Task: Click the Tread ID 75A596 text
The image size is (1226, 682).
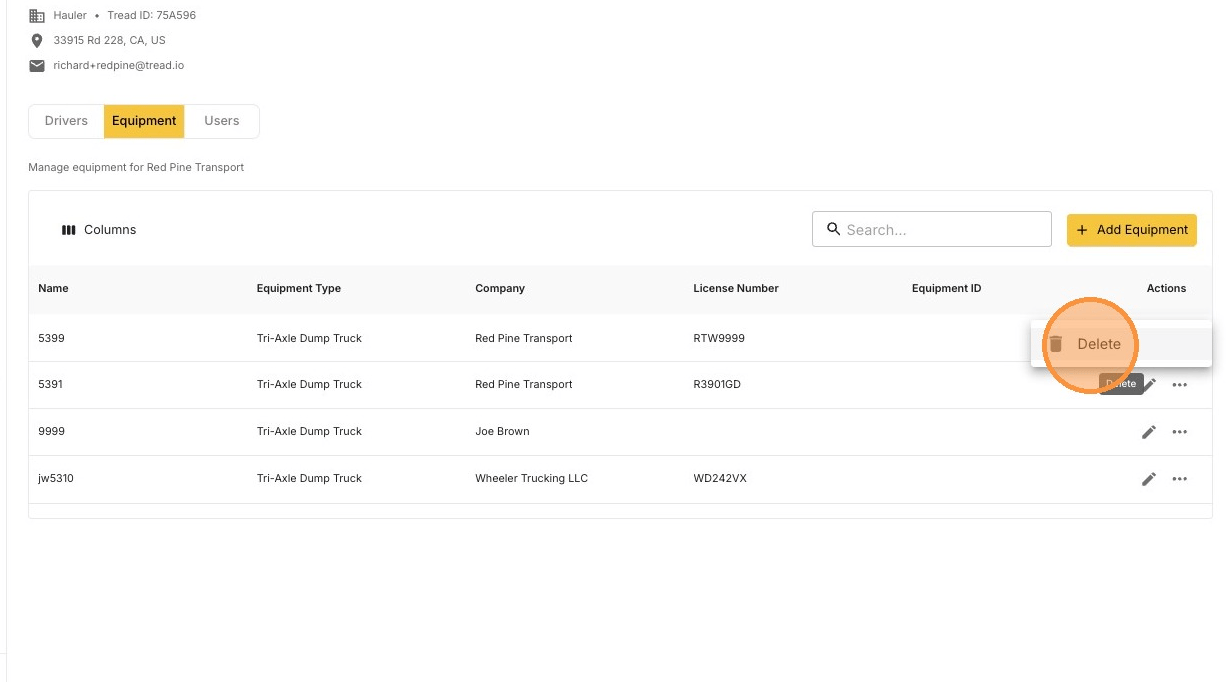Action: (152, 15)
